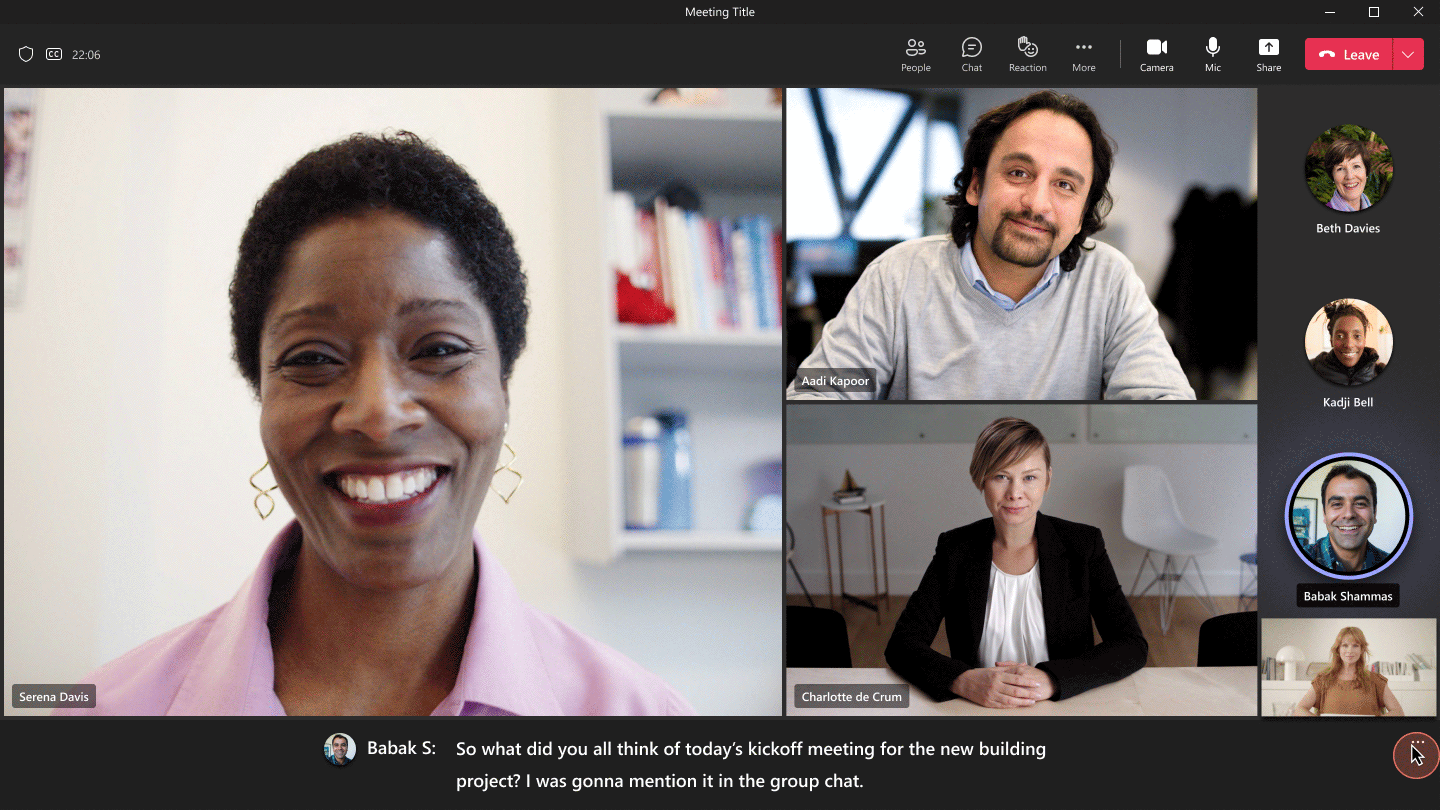Check the meeting timer showing 22:06
The width and height of the screenshot is (1440, 810).
[86, 54]
